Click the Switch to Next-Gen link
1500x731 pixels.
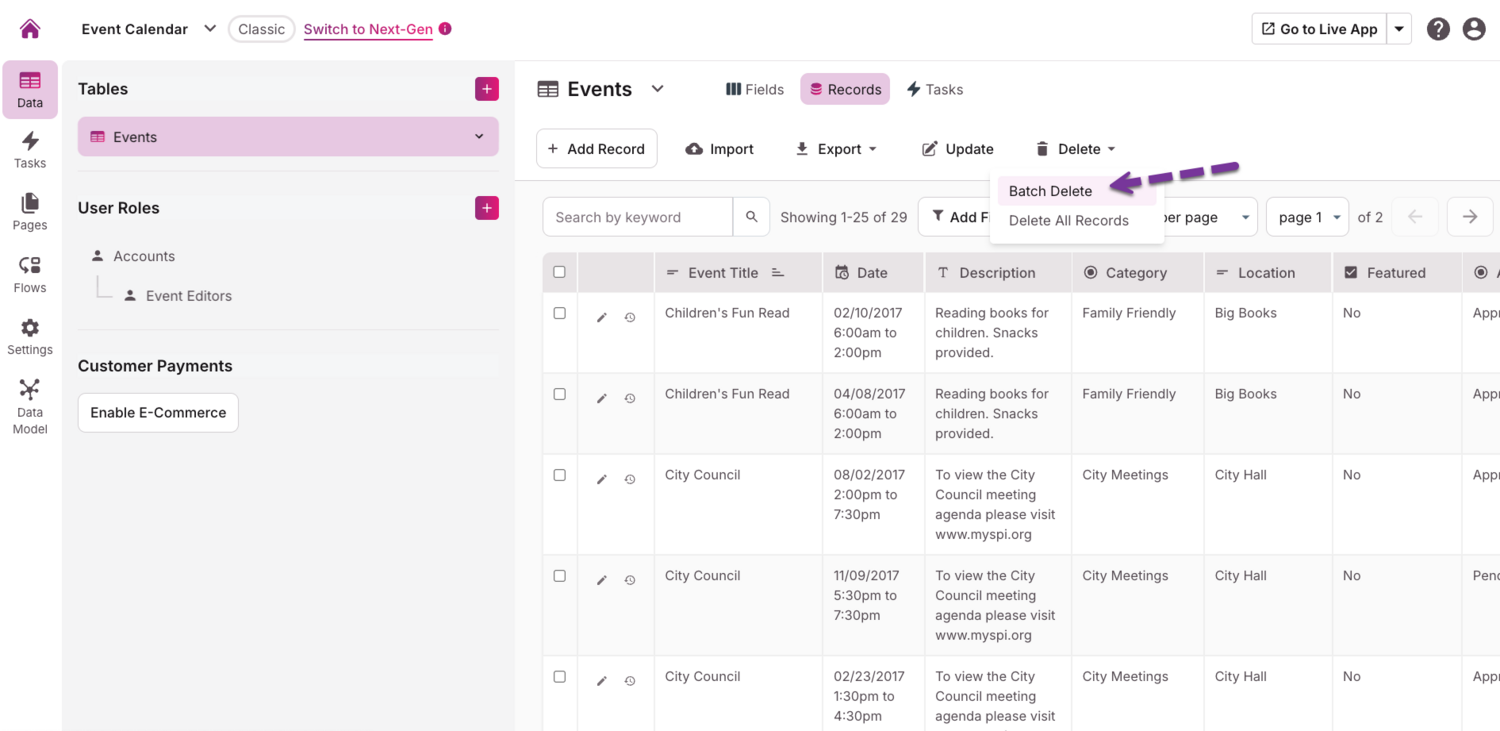click(368, 29)
